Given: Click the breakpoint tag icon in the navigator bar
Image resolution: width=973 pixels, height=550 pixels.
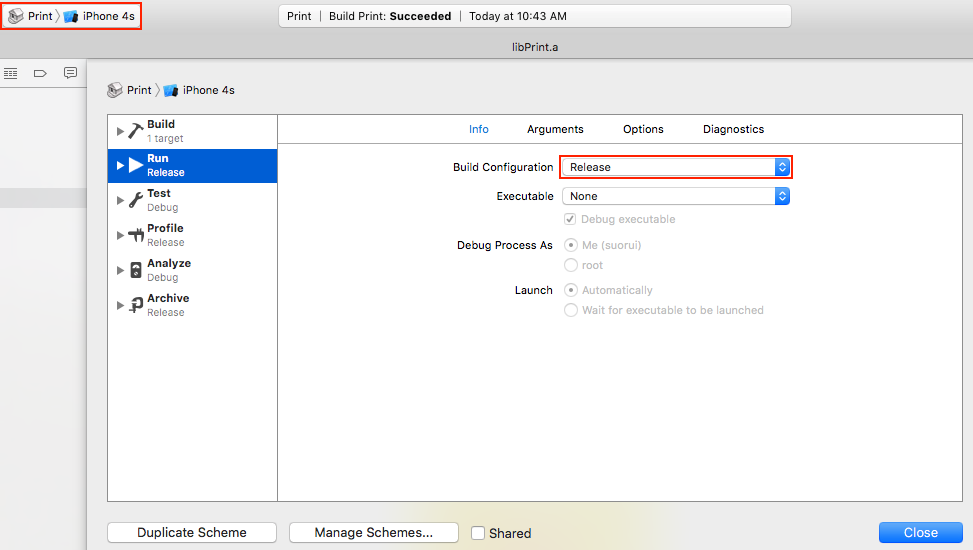Looking at the screenshot, I should pyautogui.click(x=40, y=73).
